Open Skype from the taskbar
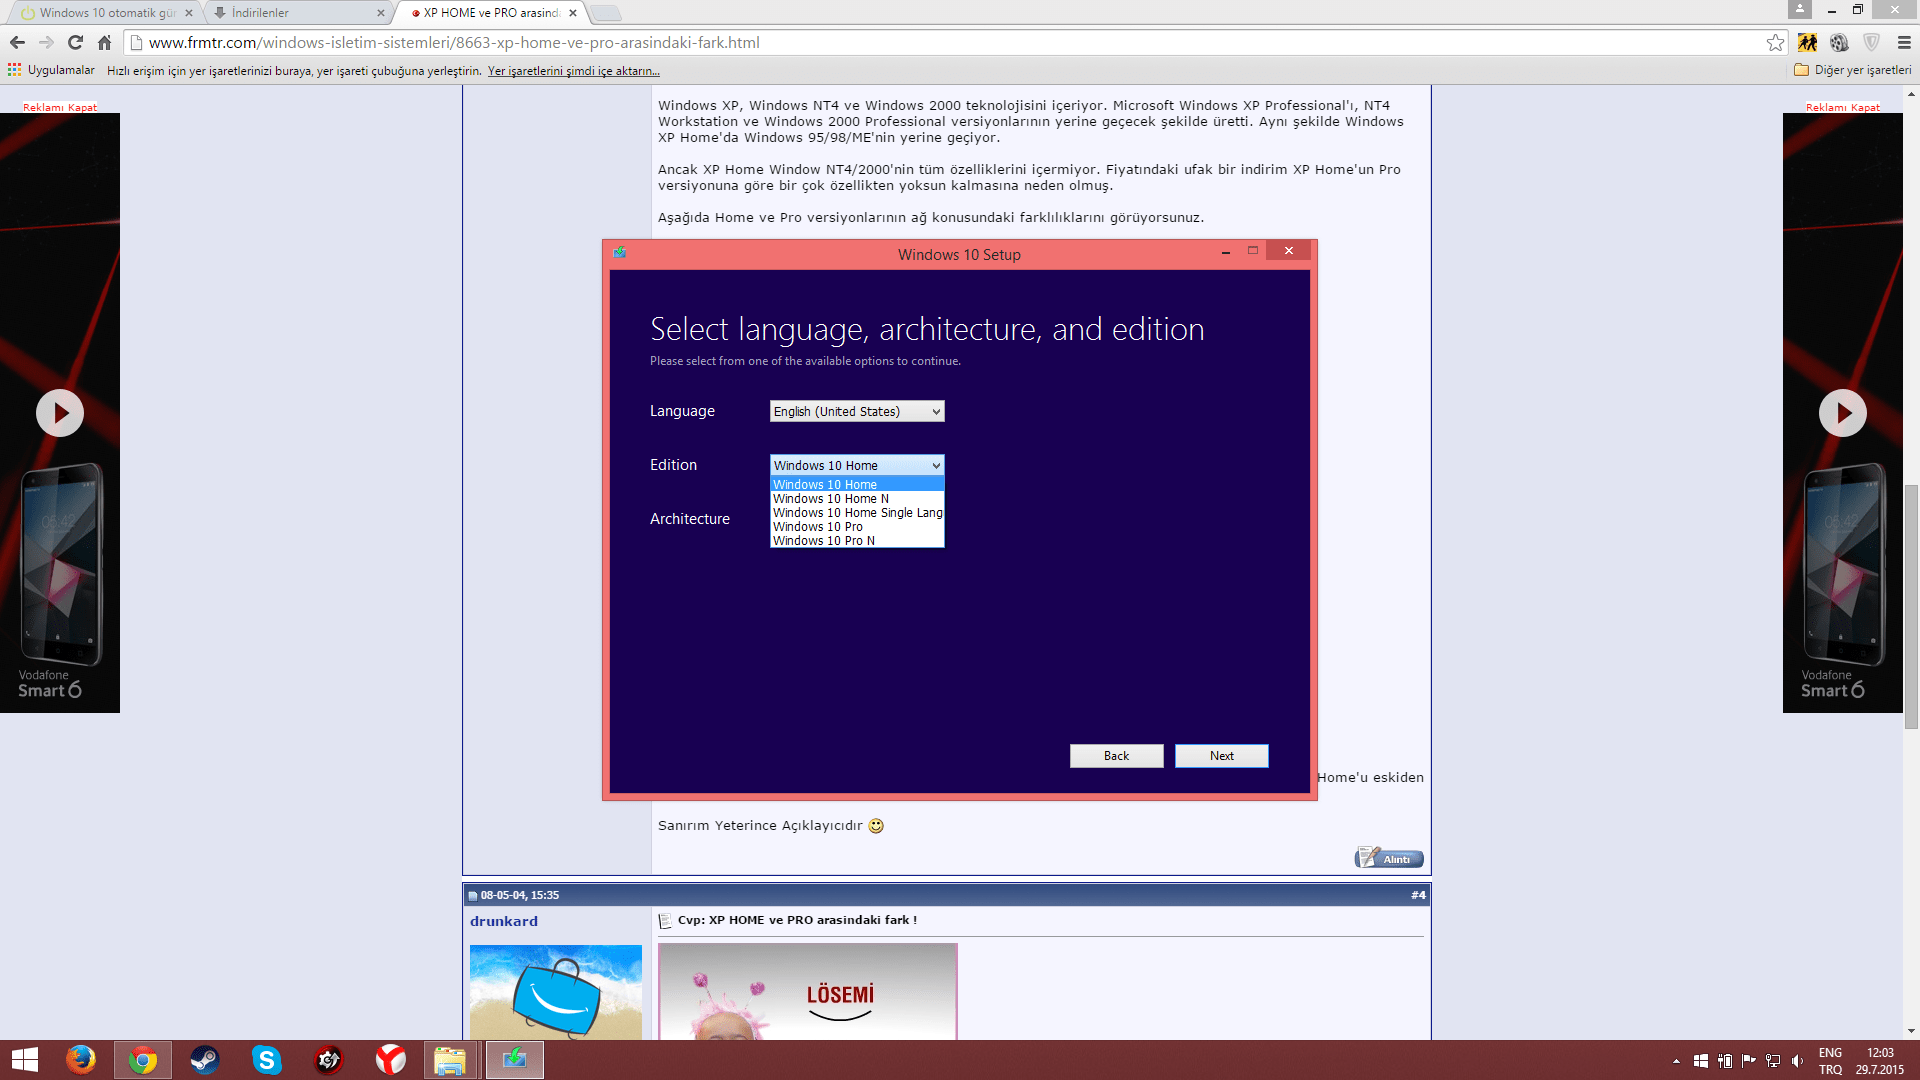 tap(267, 1060)
